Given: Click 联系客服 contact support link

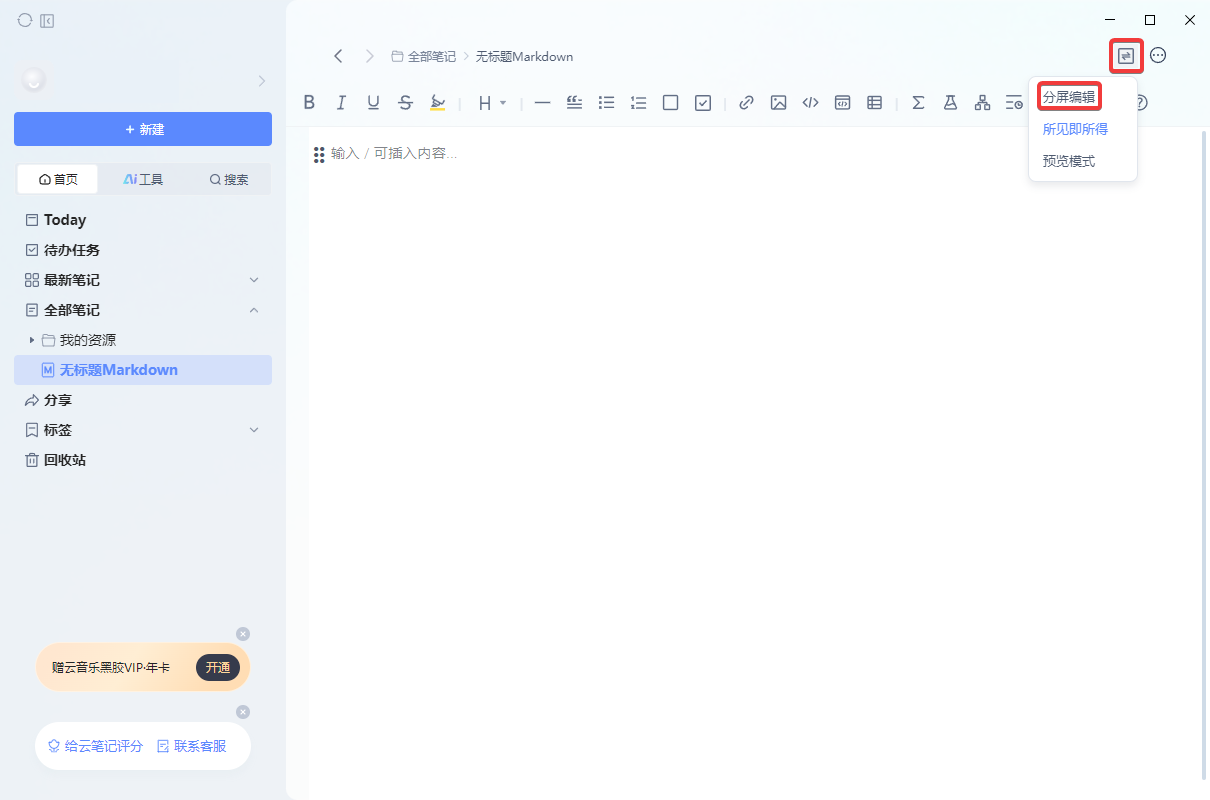Looking at the screenshot, I should point(192,746).
